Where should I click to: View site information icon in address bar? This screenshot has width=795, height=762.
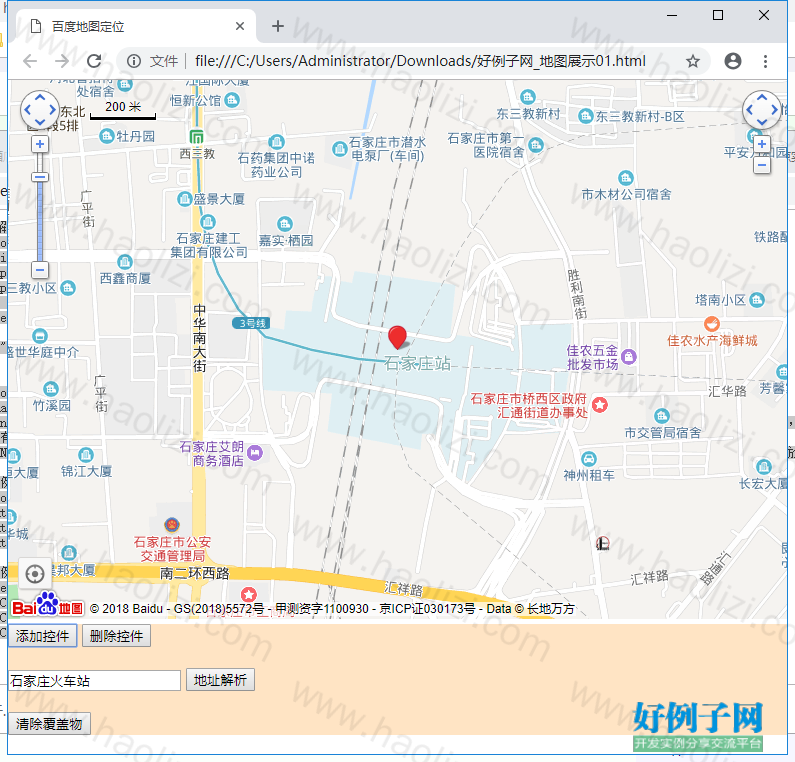point(134,61)
